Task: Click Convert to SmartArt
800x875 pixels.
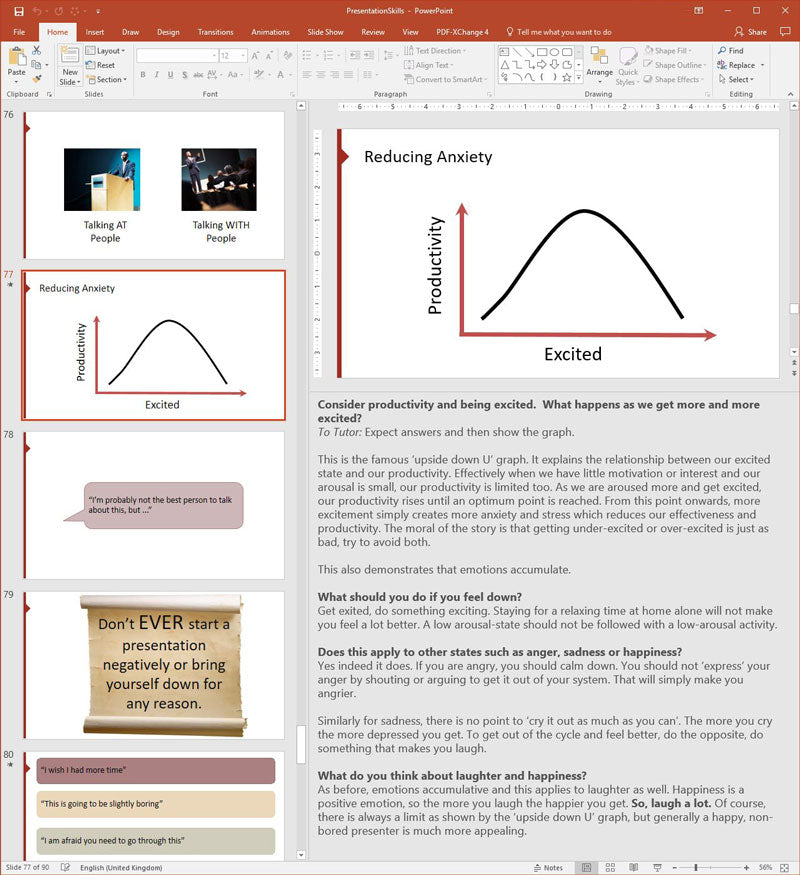Action: tap(445, 79)
